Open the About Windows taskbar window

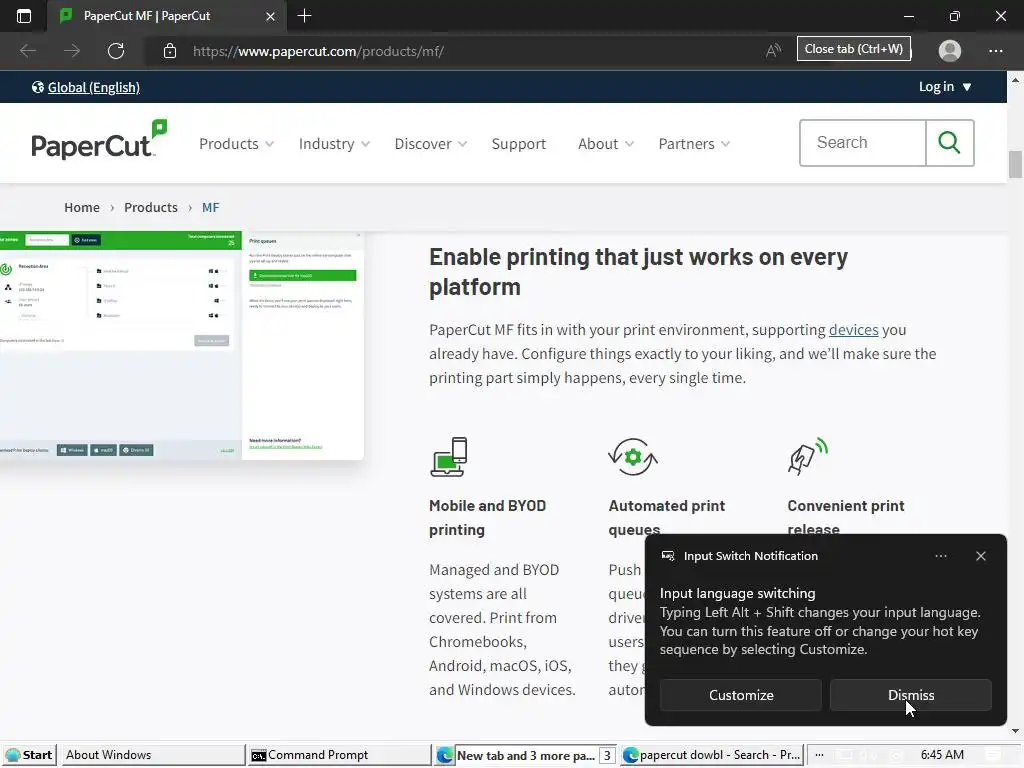click(152, 755)
